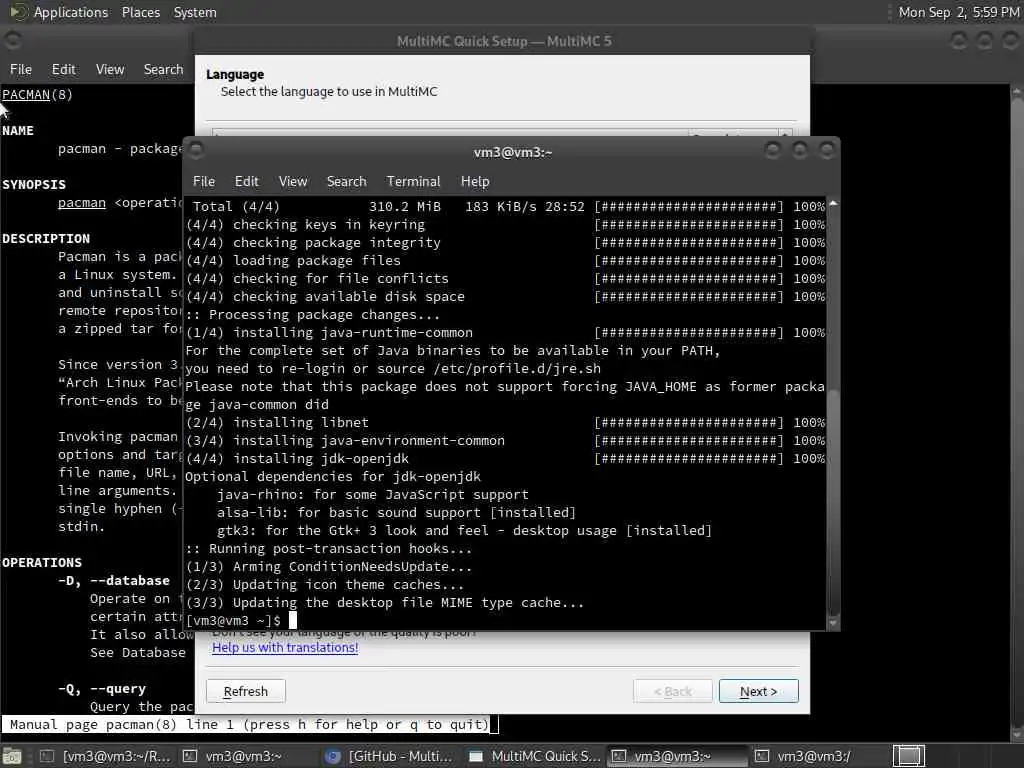Viewport: 1024px width, 768px height.
Task: Click 'SYNOPSIS' heading in man page
Action: click(x=34, y=185)
